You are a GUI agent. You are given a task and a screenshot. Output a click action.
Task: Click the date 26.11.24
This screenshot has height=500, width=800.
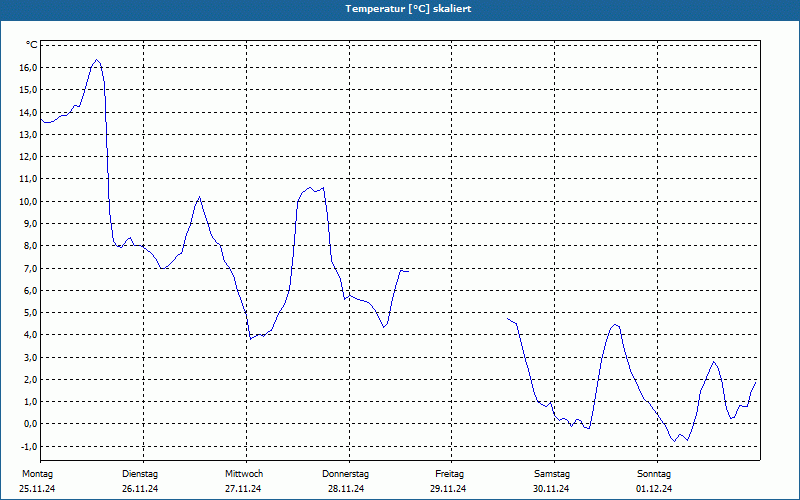(x=140, y=489)
